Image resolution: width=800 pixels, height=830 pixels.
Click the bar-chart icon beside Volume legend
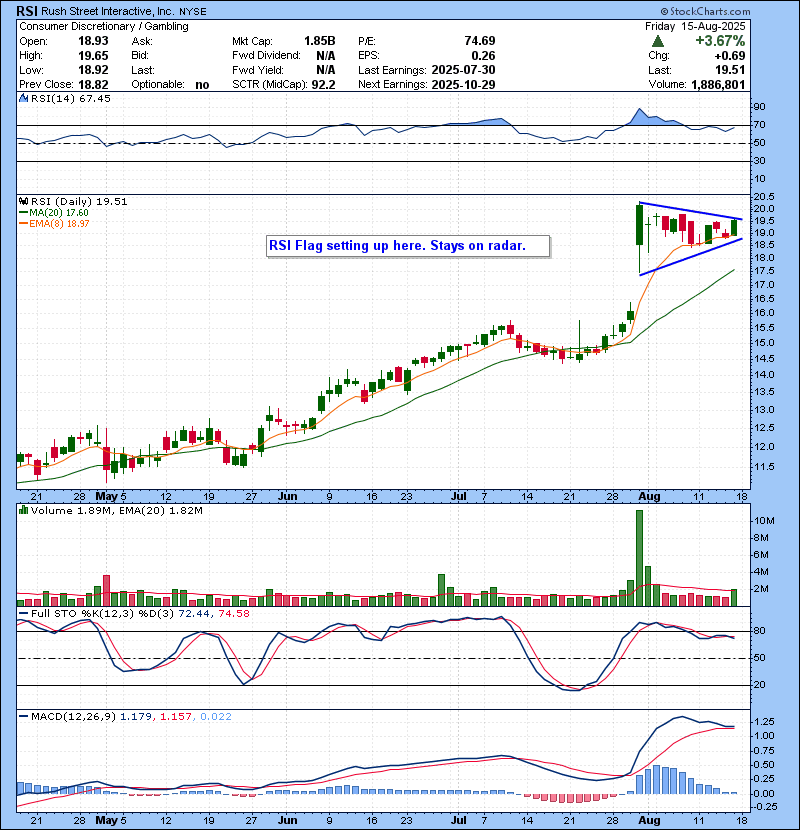(x=23, y=510)
